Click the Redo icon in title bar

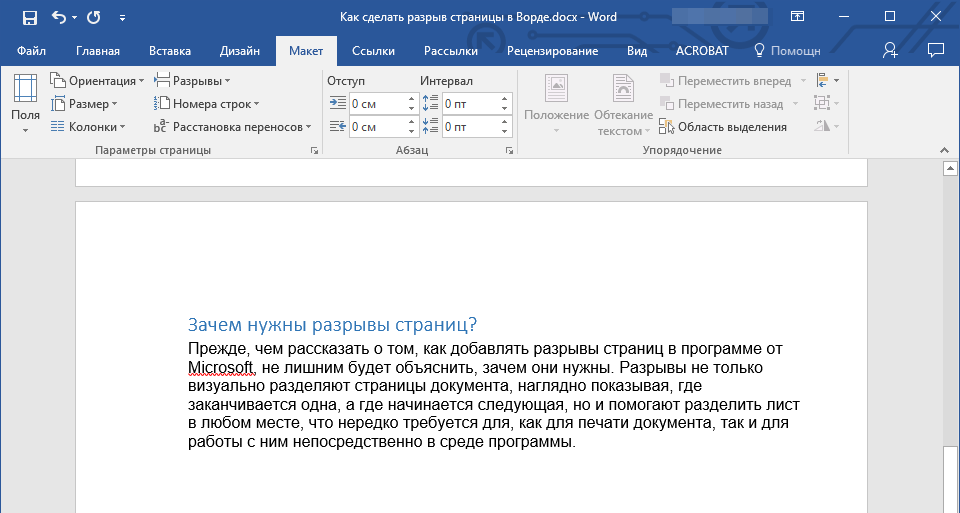(x=94, y=17)
